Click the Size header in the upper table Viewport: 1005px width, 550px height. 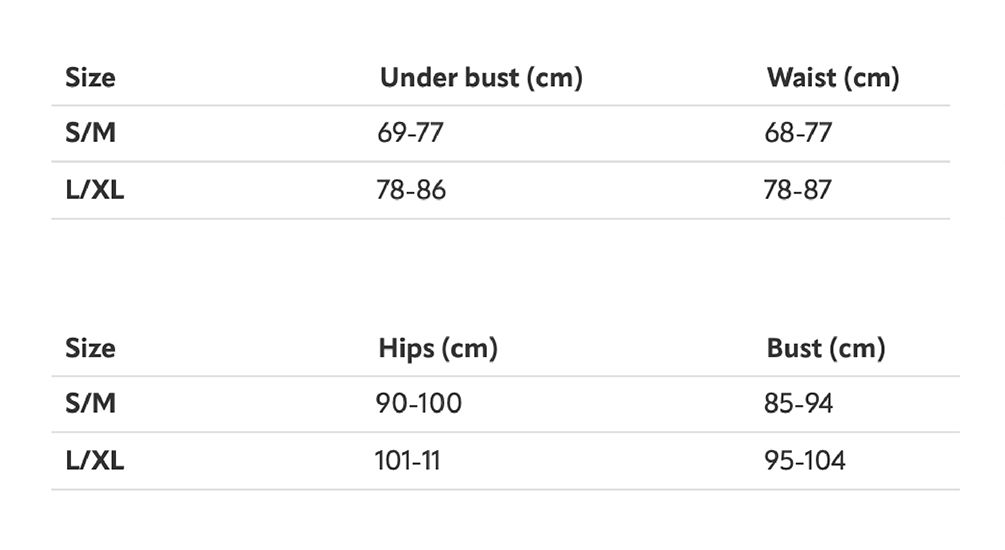point(90,78)
